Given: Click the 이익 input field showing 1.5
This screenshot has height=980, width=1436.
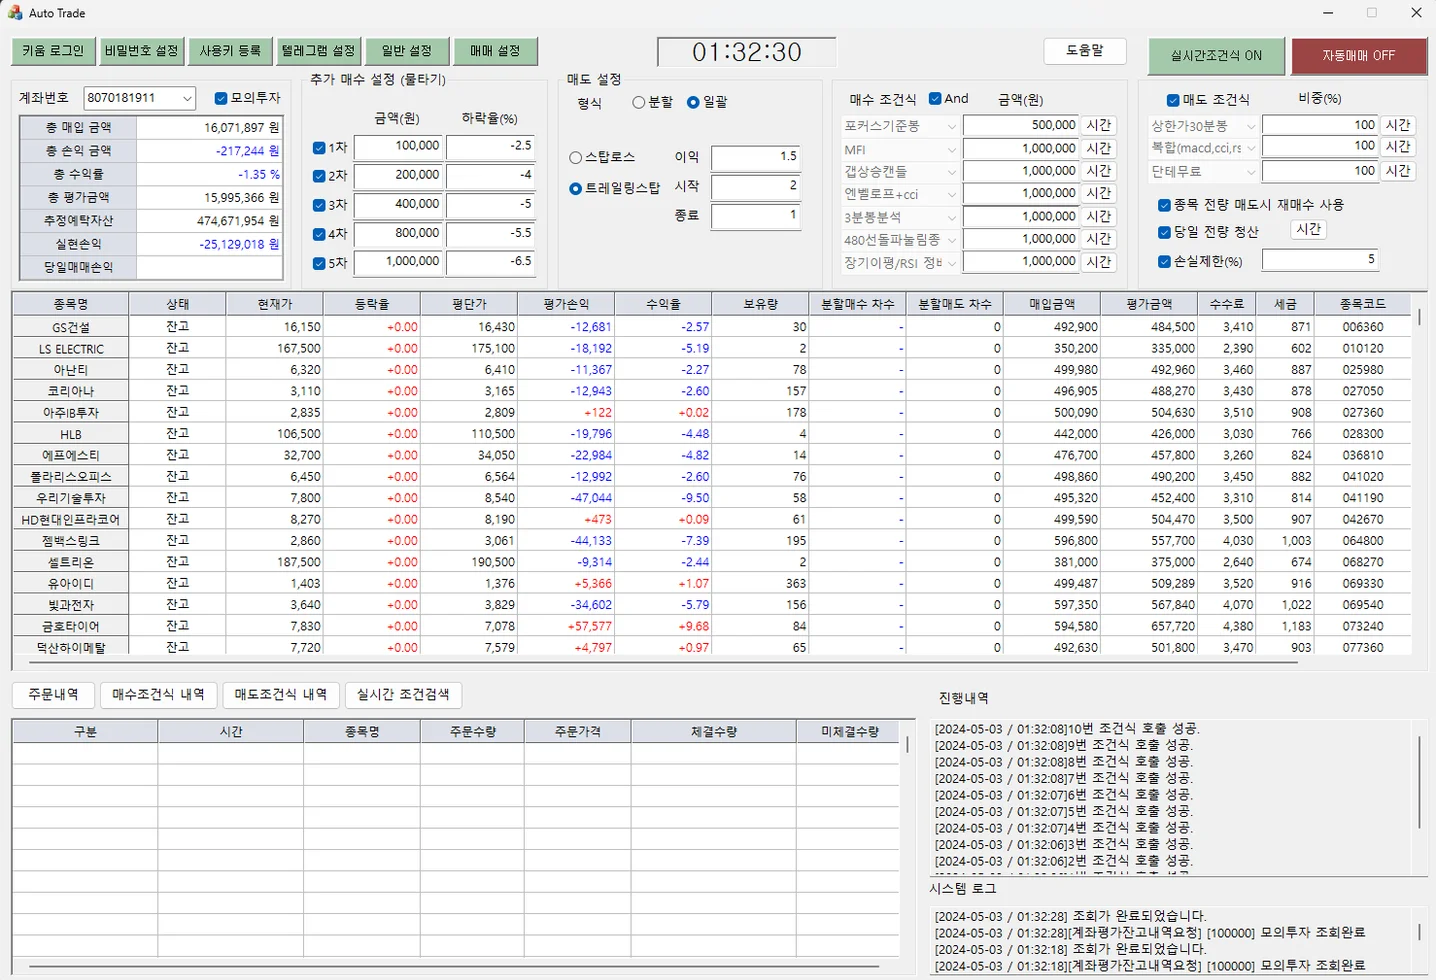Looking at the screenshot, I should point(755,158).
